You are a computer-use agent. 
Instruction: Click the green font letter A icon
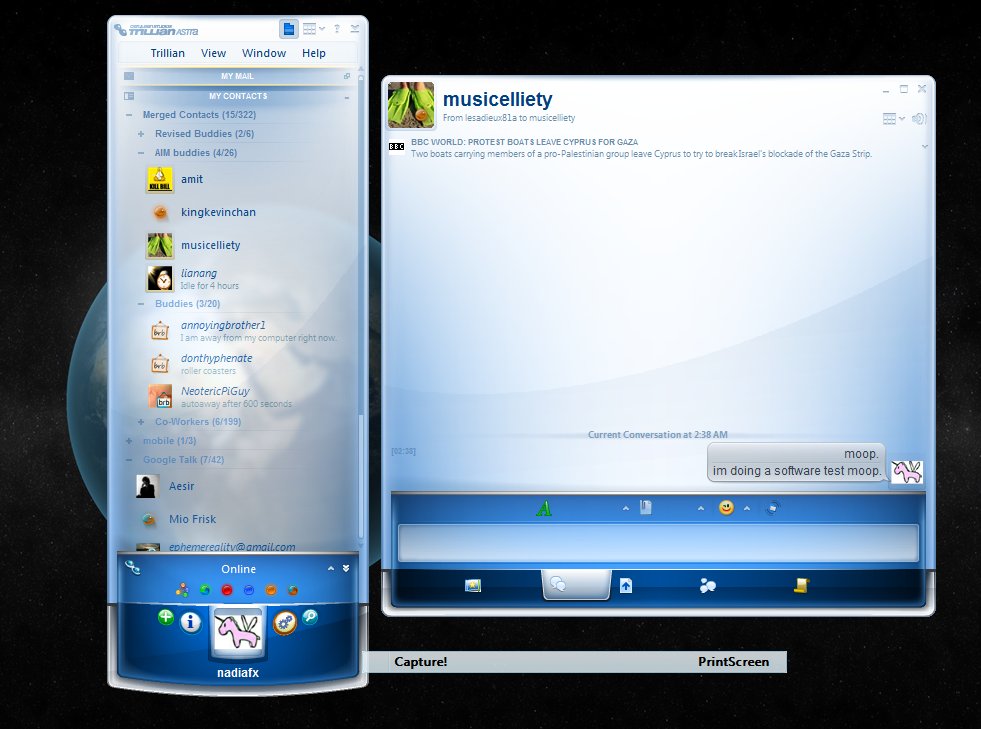(544, 508)
